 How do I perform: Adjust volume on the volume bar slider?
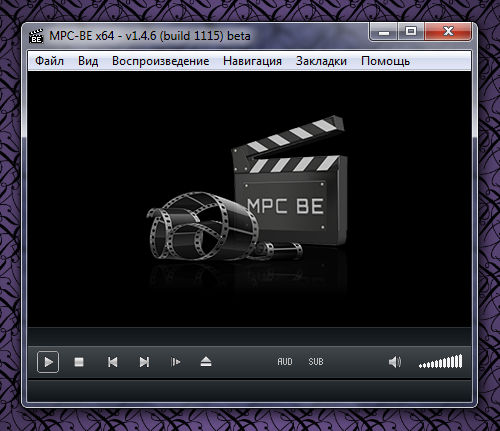click(x=441, y=361)
